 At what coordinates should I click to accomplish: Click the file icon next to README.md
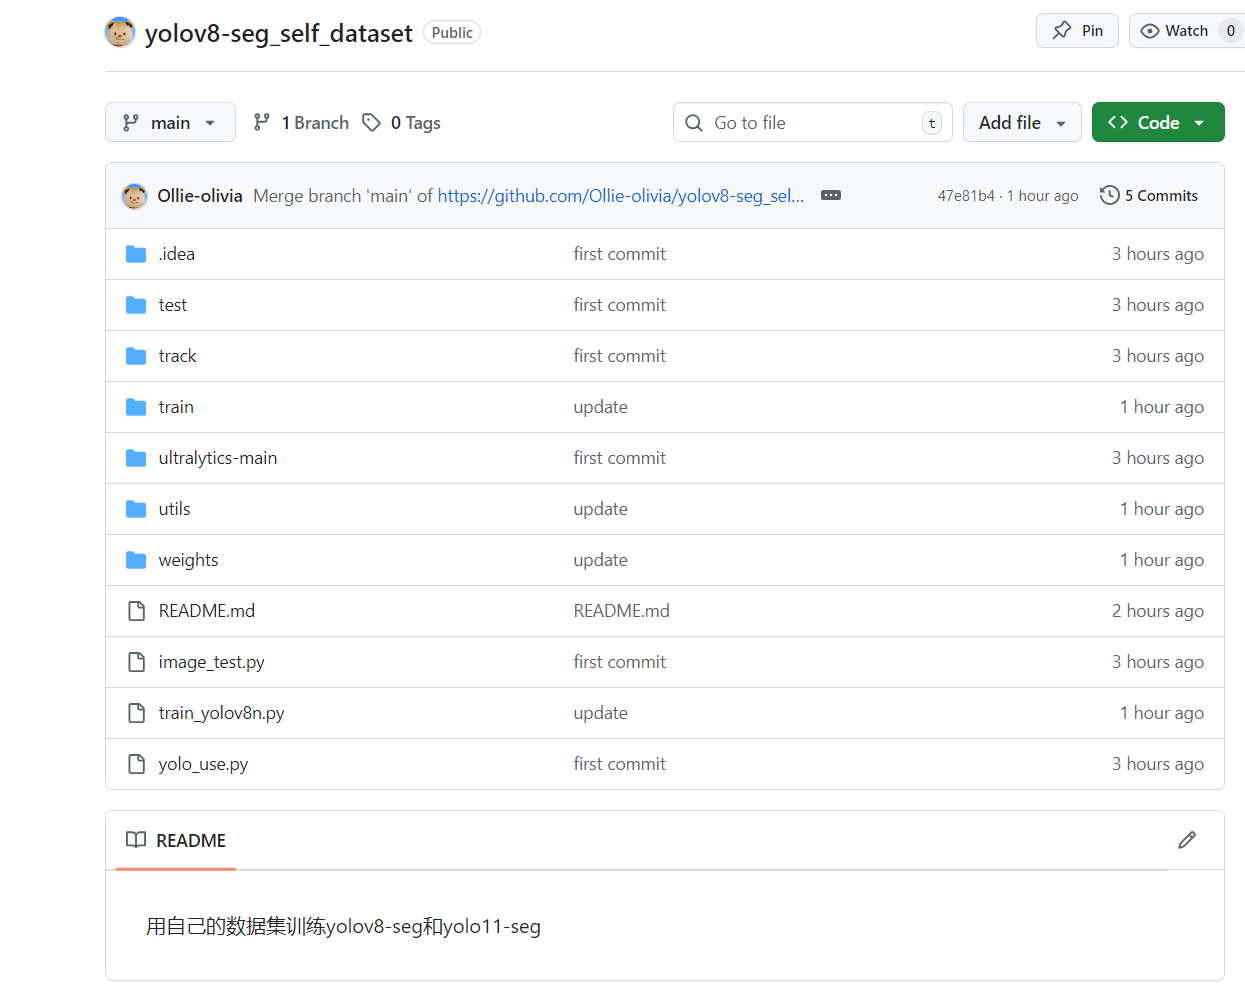click(136, 611)
